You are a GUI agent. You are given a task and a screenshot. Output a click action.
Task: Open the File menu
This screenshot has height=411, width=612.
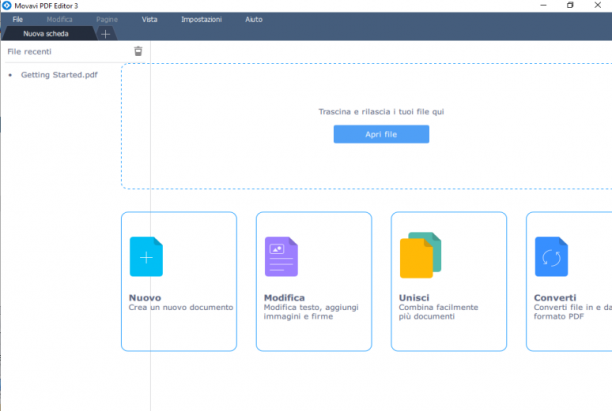(x=18, y=20)
